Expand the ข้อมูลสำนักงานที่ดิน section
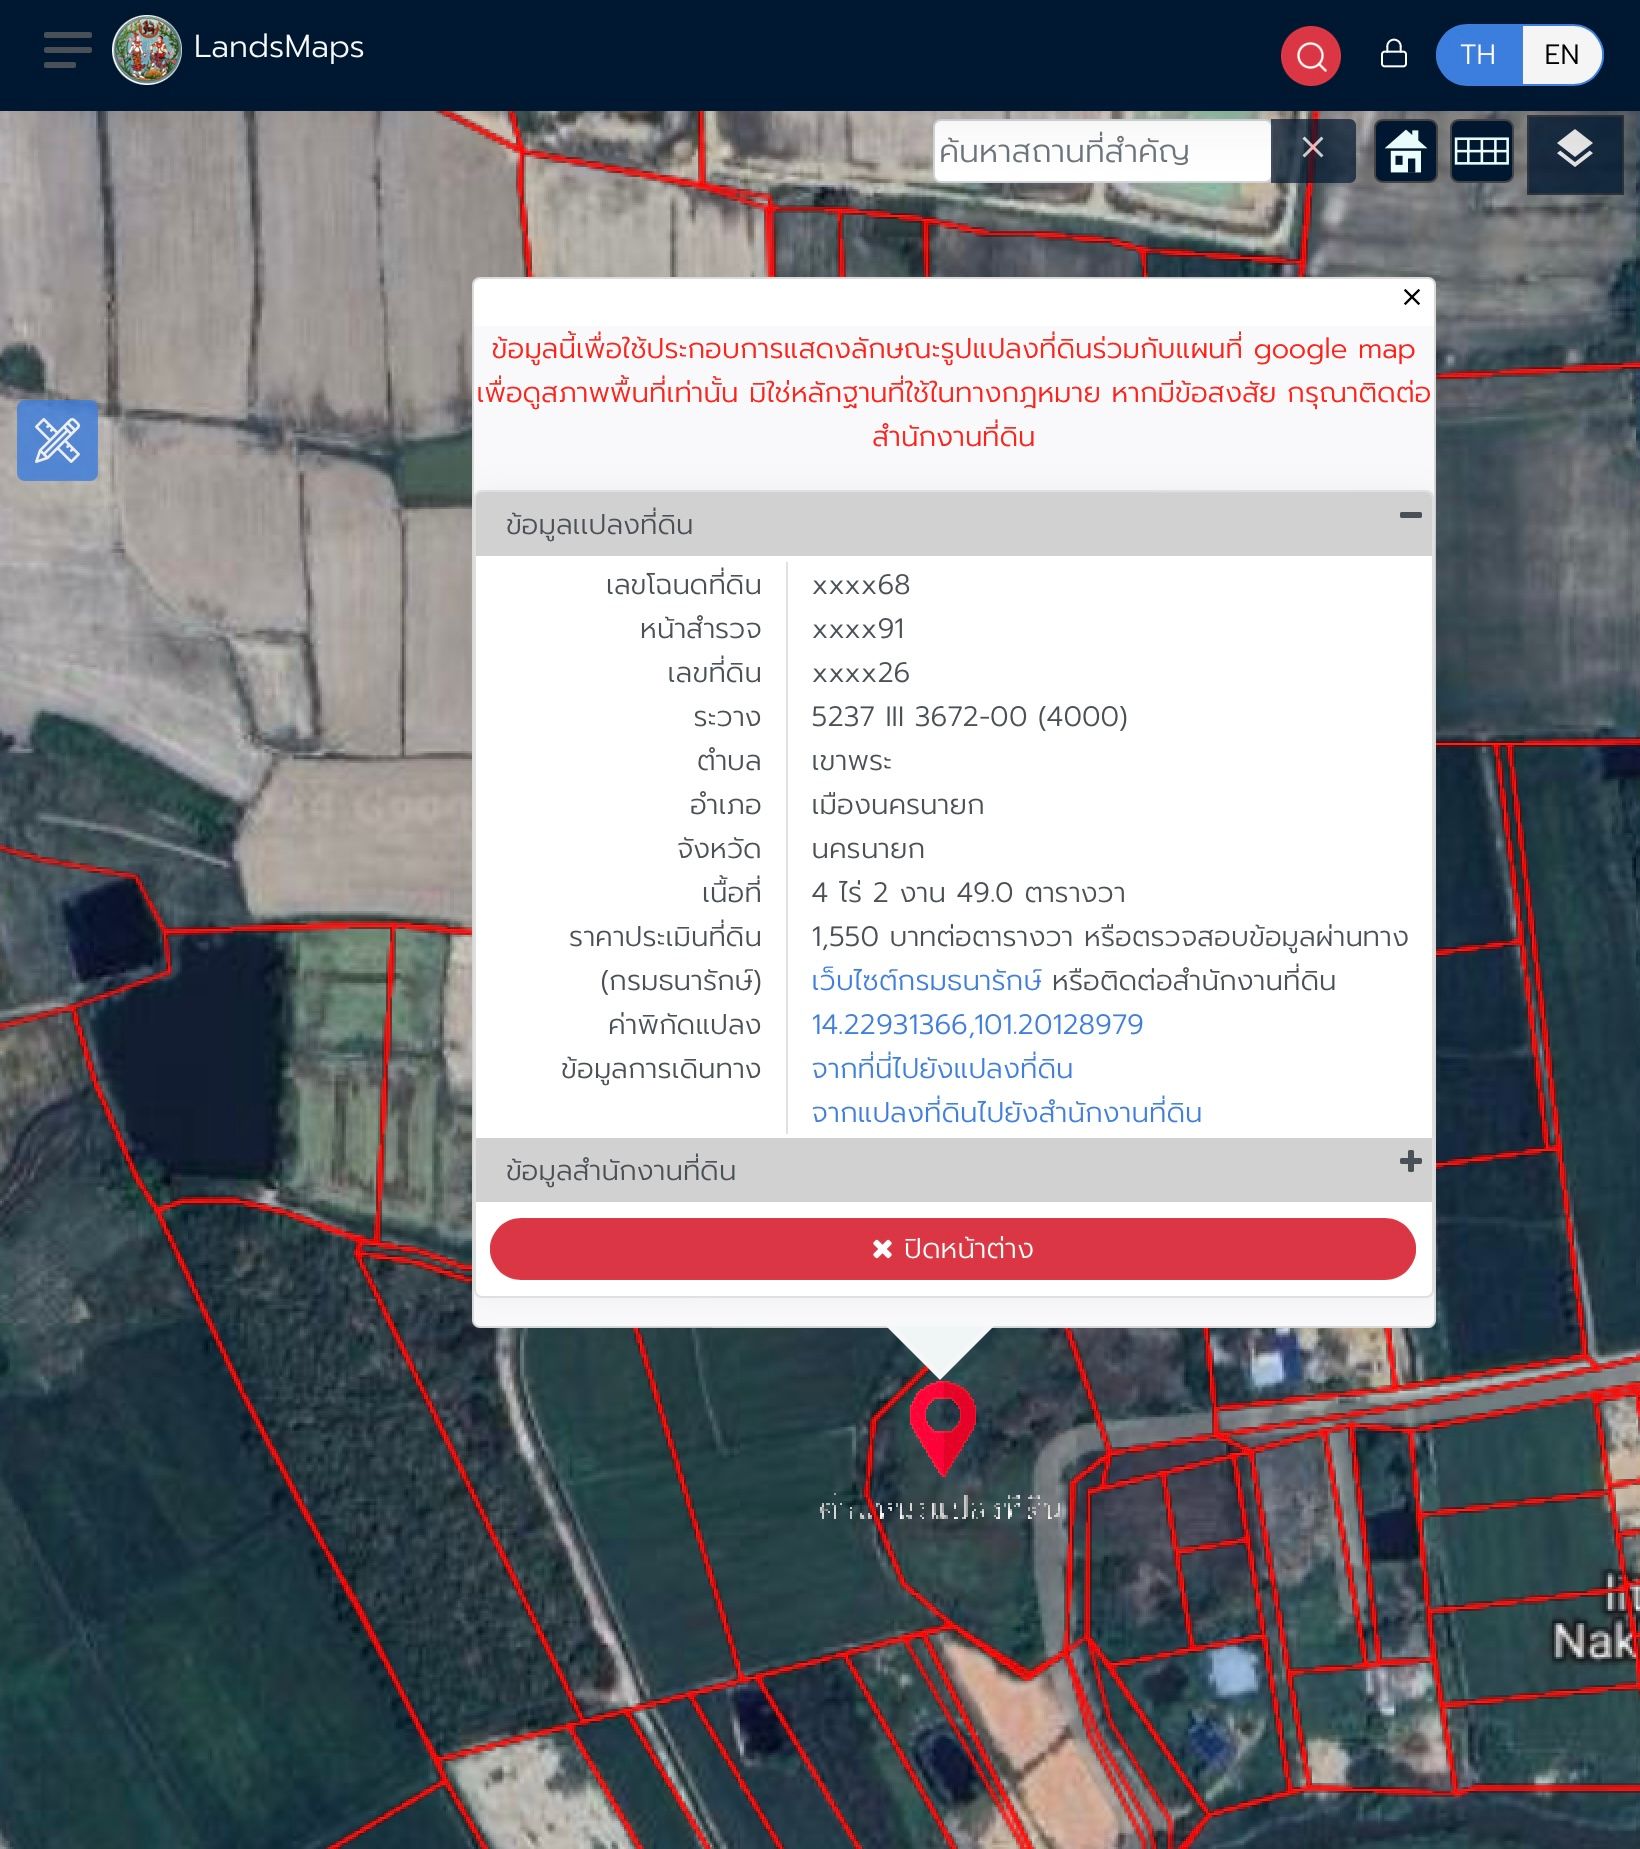 coord(1410,1161)
